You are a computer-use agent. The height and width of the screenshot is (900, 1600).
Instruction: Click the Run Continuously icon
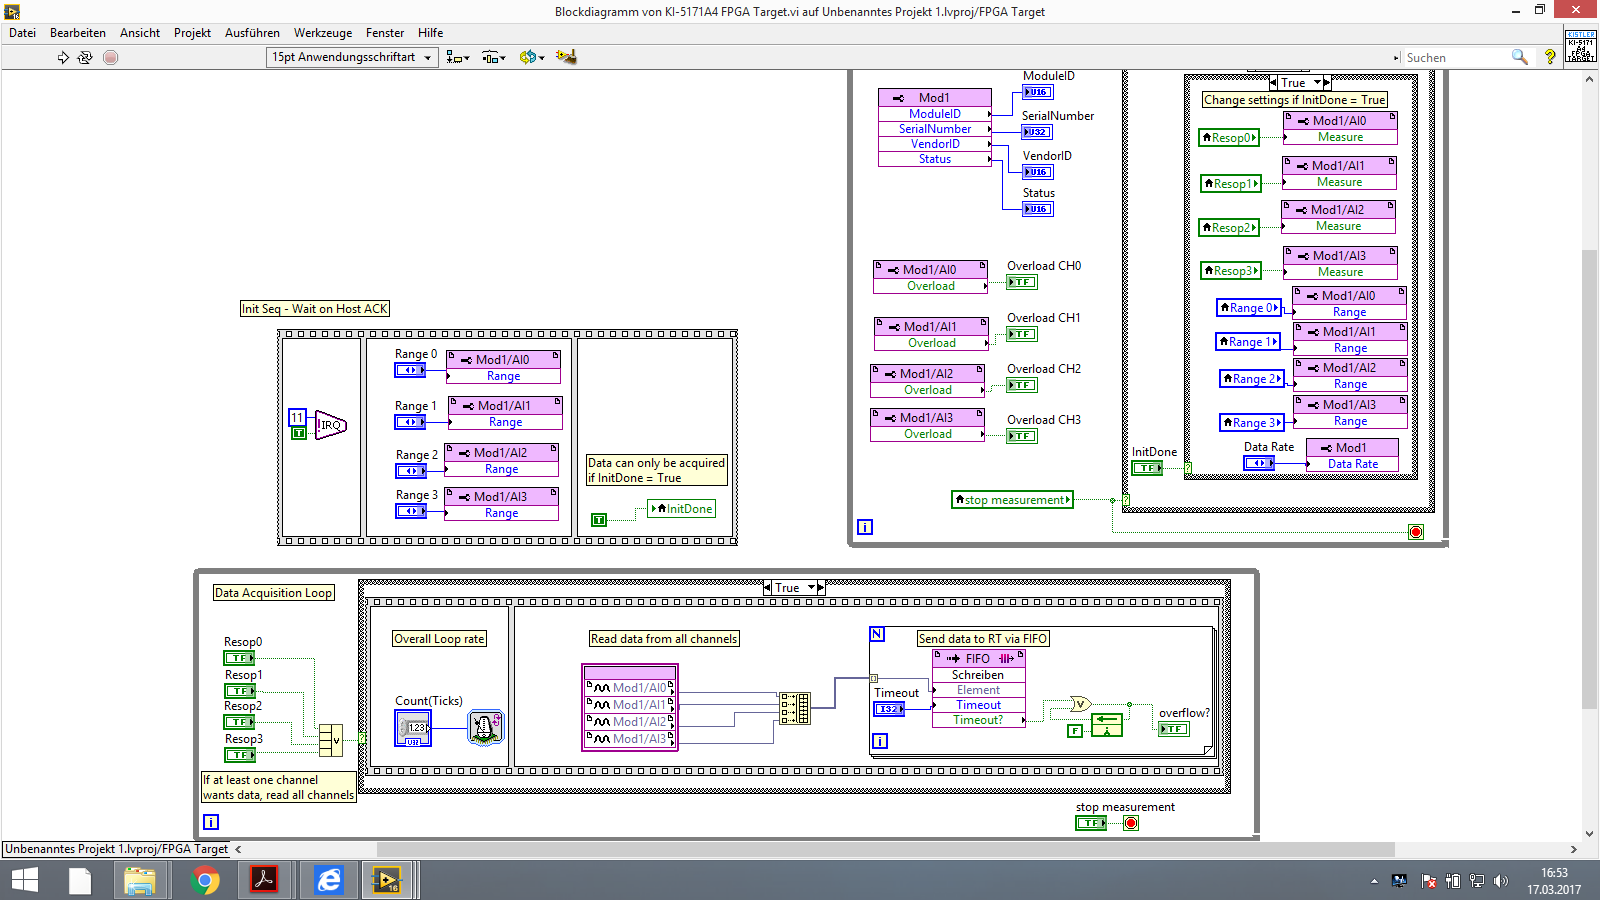pyautogui.click(x=85, y=58)
